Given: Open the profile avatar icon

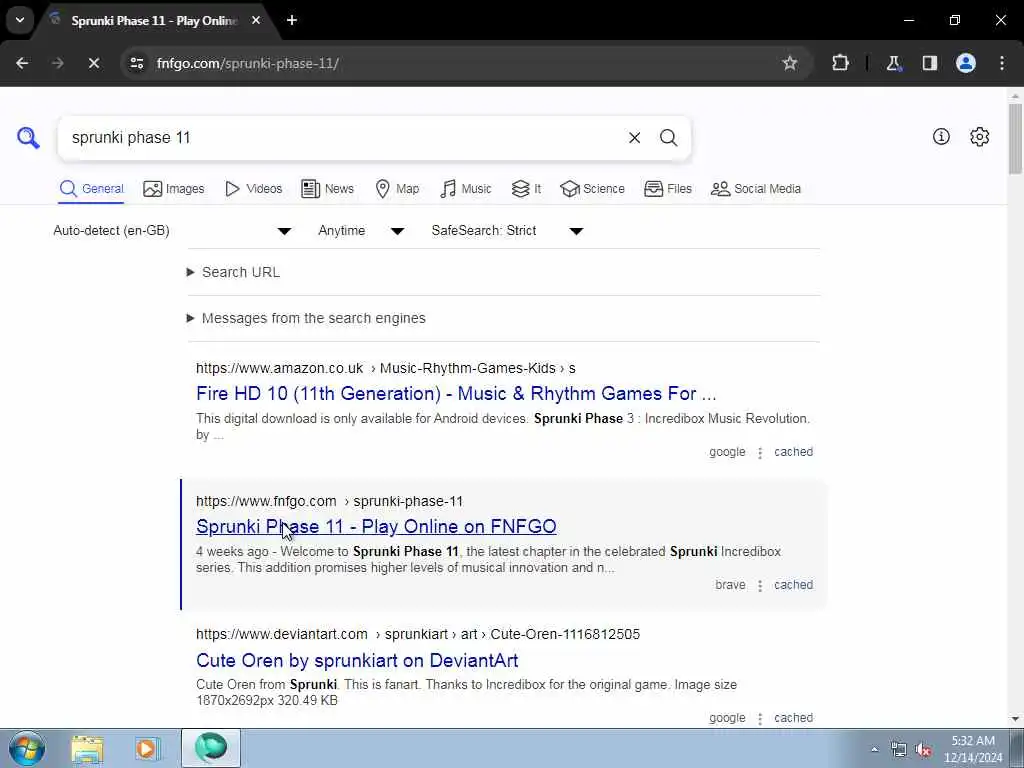Looking at the screenshot, I should point(966,63).
